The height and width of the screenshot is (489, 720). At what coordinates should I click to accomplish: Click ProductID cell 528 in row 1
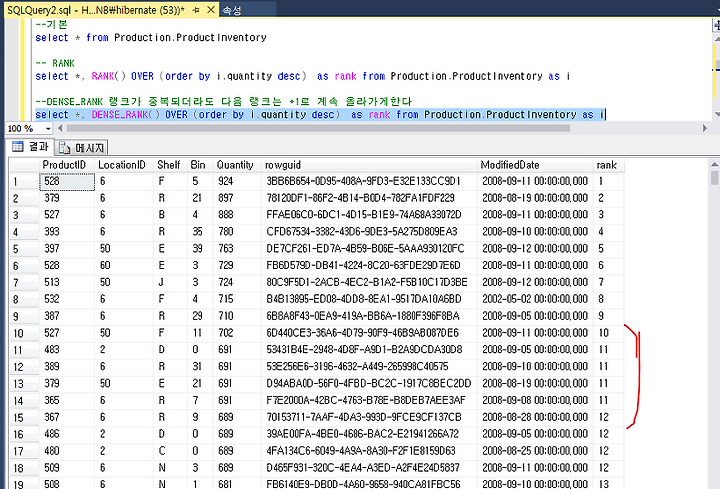67,181
